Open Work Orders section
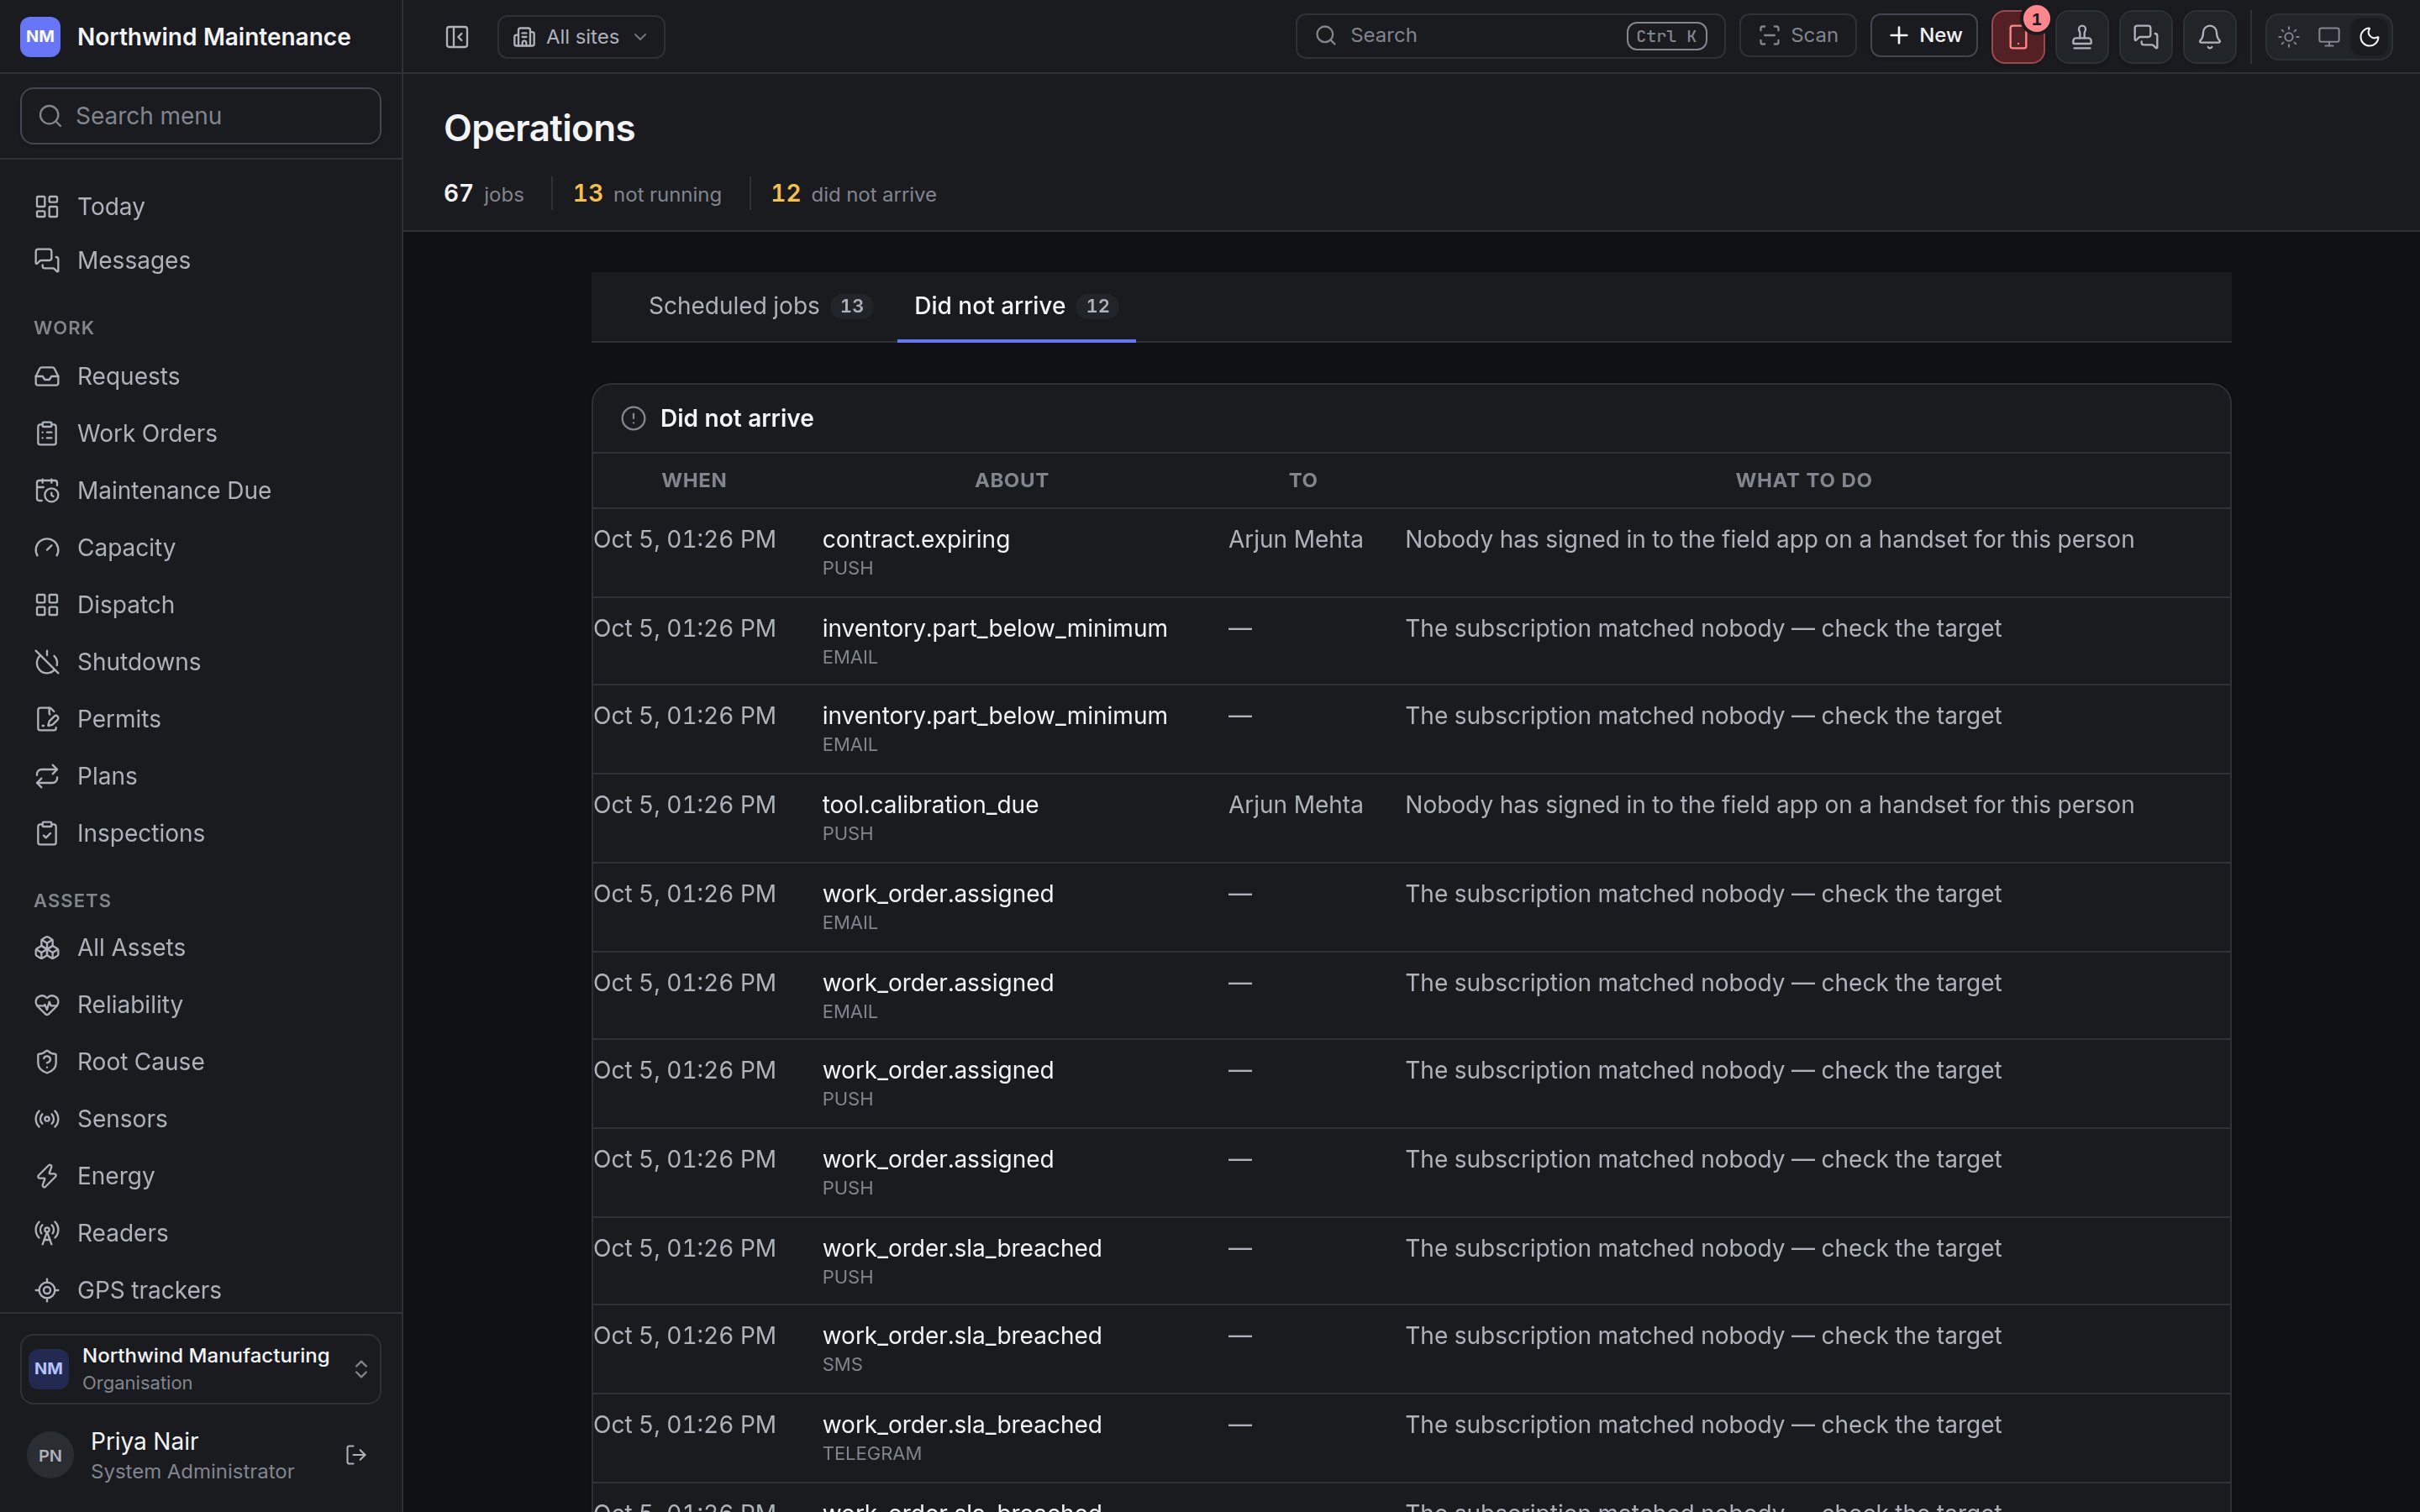2420x1512 pixels. click(x=201, y=434)
